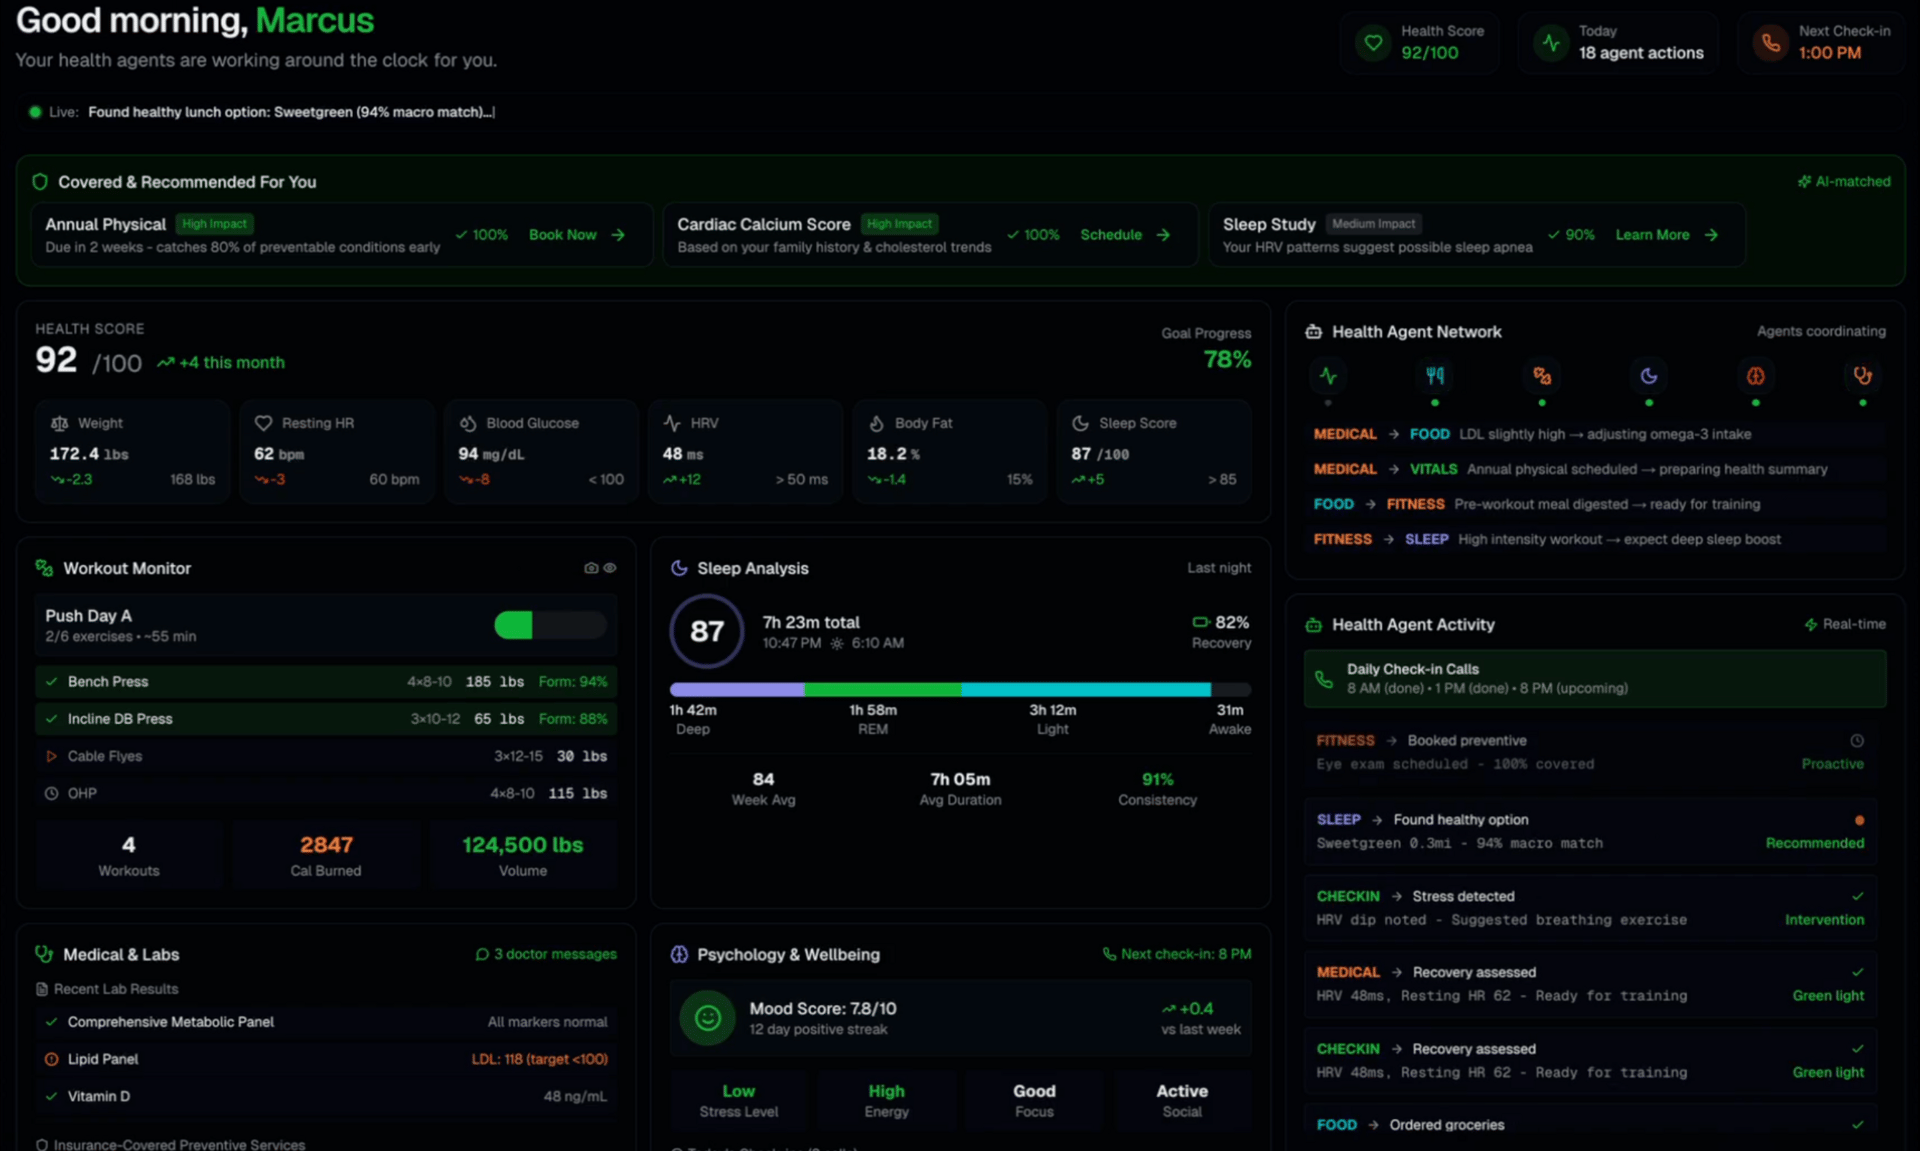Toggle Incline DB Press completed checkmark

coord(51,719)
